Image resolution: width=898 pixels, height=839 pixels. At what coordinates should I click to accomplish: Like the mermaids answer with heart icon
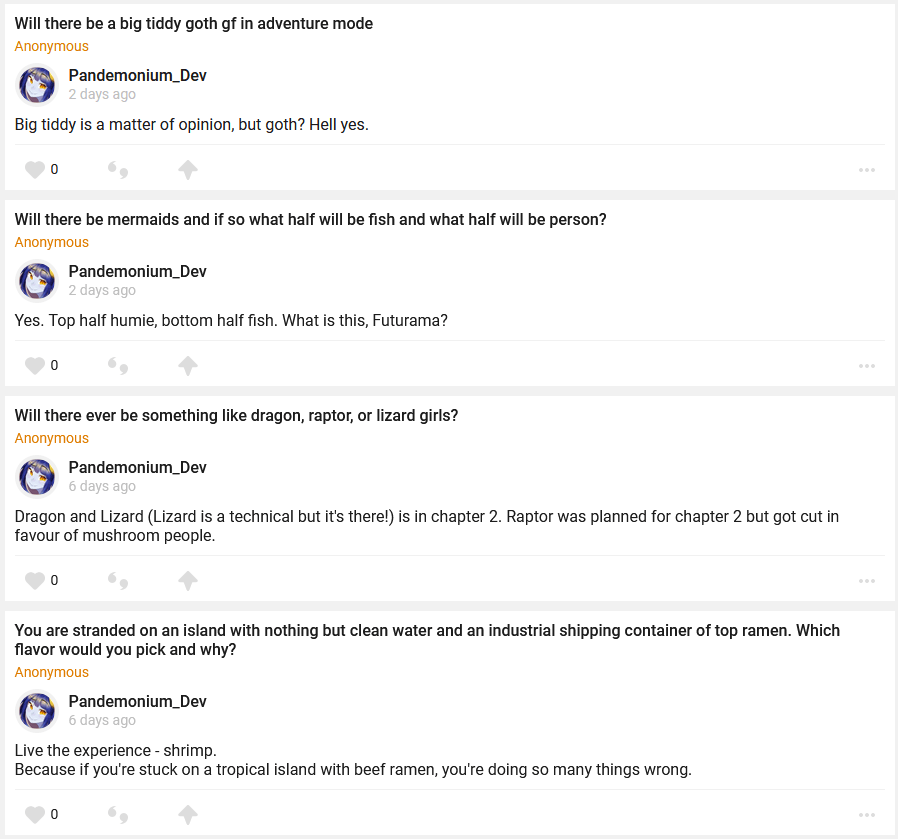click(x=35, y=366)
